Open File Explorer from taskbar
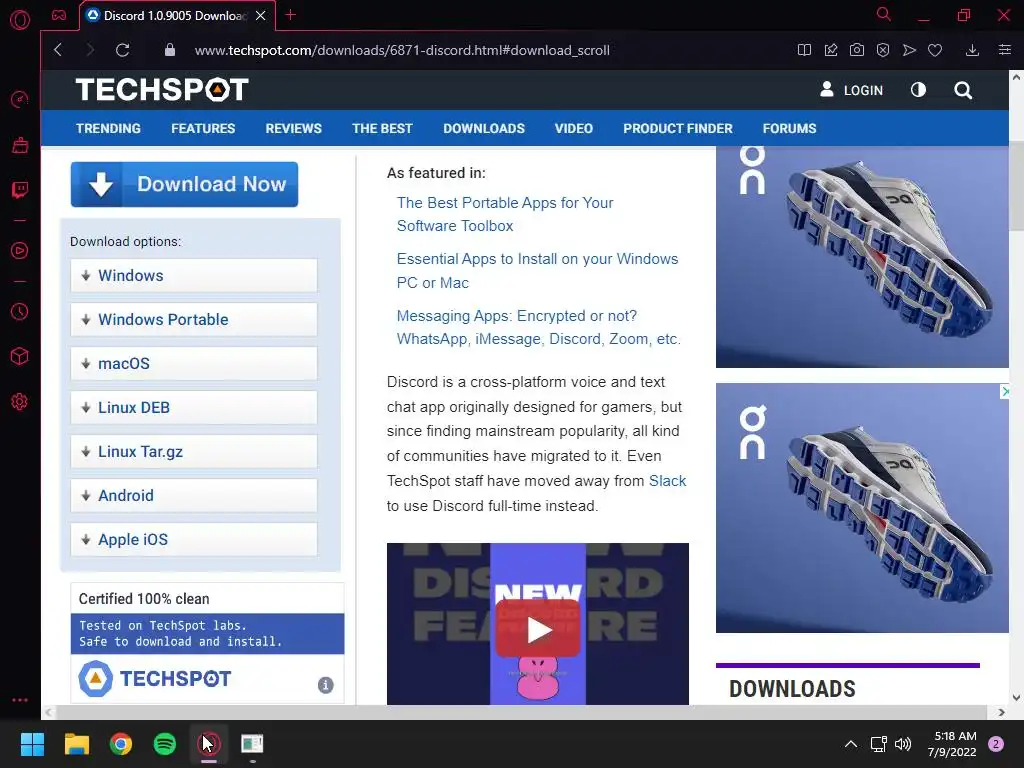 [77, 744]
